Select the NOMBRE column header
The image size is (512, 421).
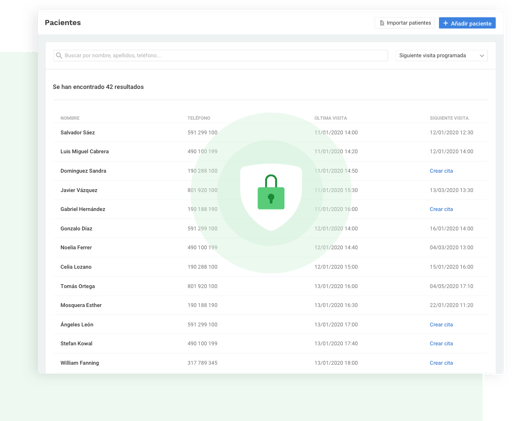(x=70, y=118)
